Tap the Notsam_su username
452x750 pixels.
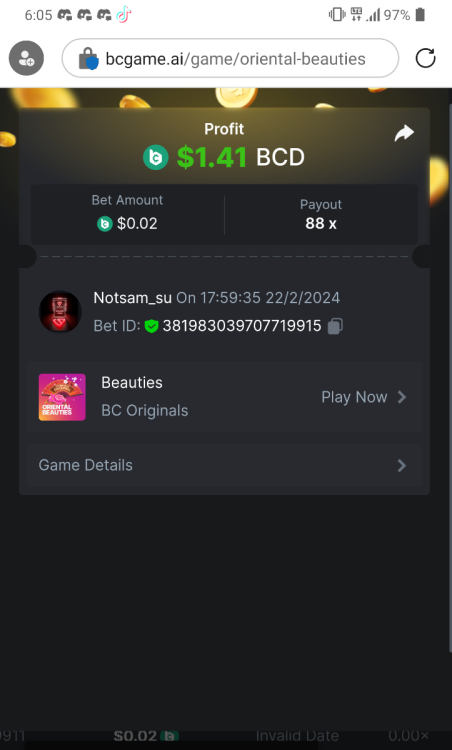[132, 298]
